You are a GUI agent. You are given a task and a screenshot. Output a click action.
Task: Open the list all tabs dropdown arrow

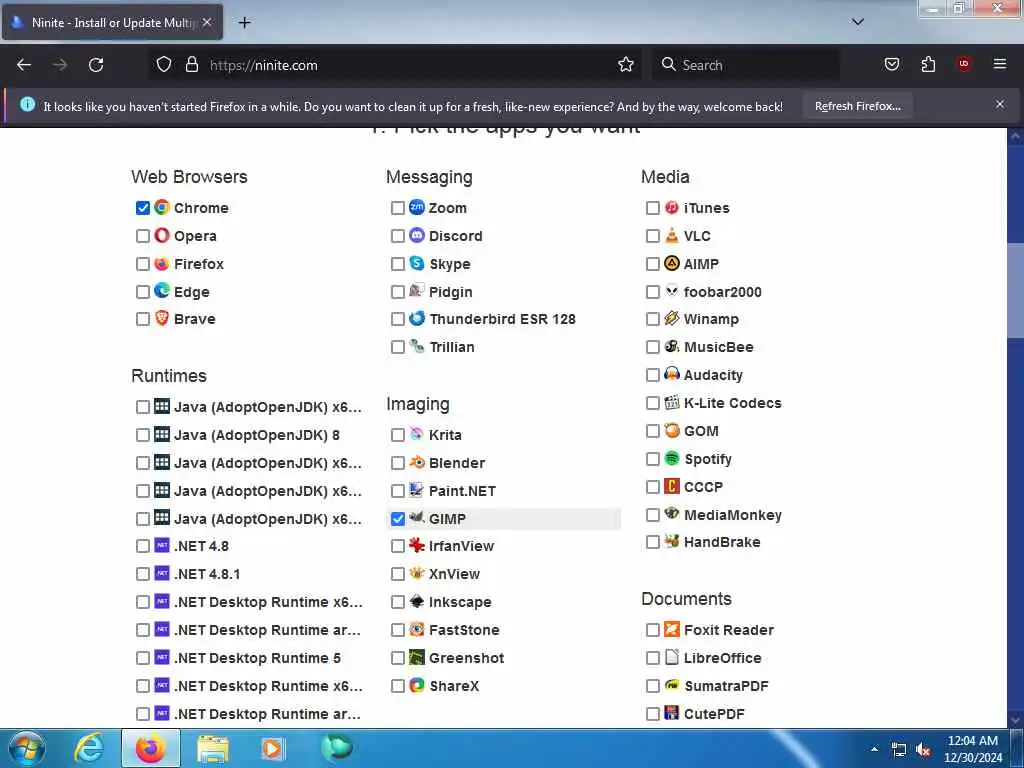pos(858,22)
